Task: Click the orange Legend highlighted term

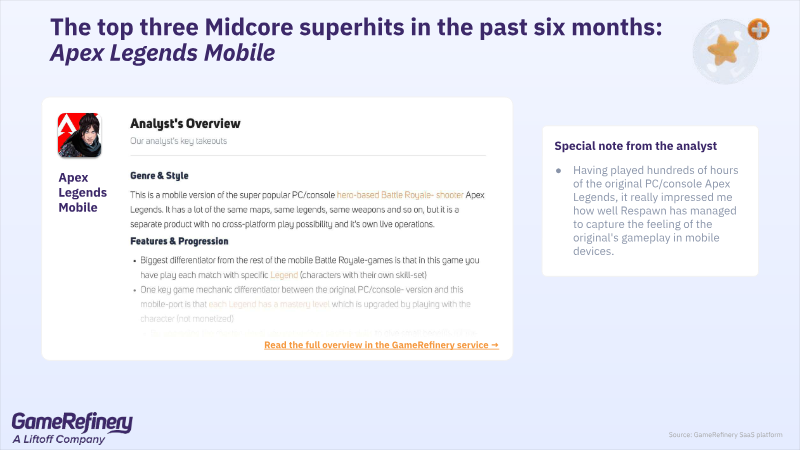Action: click(x=284, y=275)
